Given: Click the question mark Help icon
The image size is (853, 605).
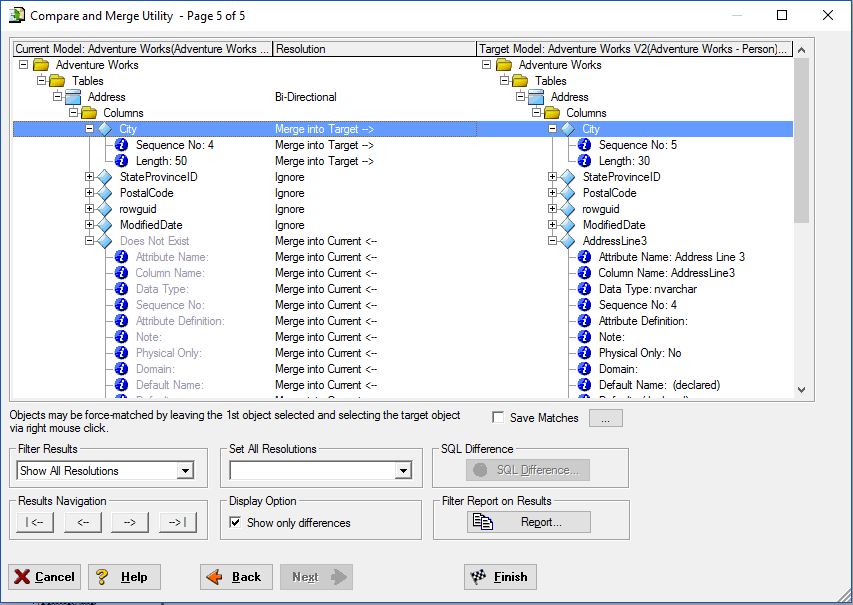Looking at the screenshot, I should (102, 577).
